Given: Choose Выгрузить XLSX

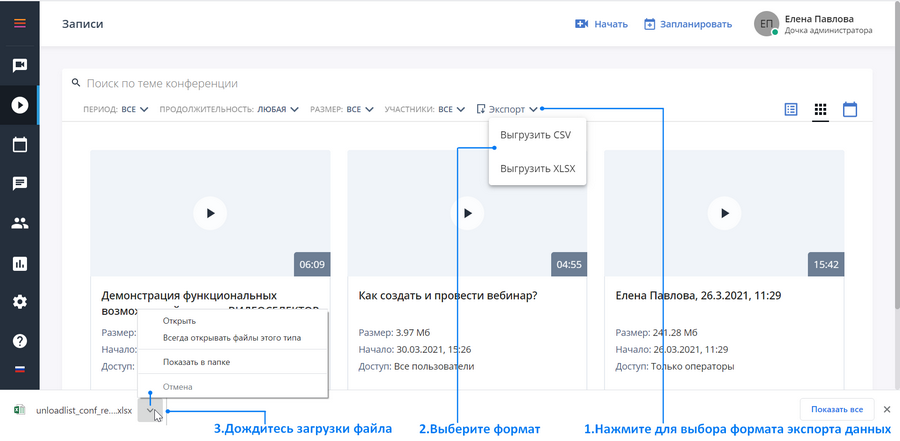Looking at the screenshot, I should pyautogui.click(x=537, y=169).
